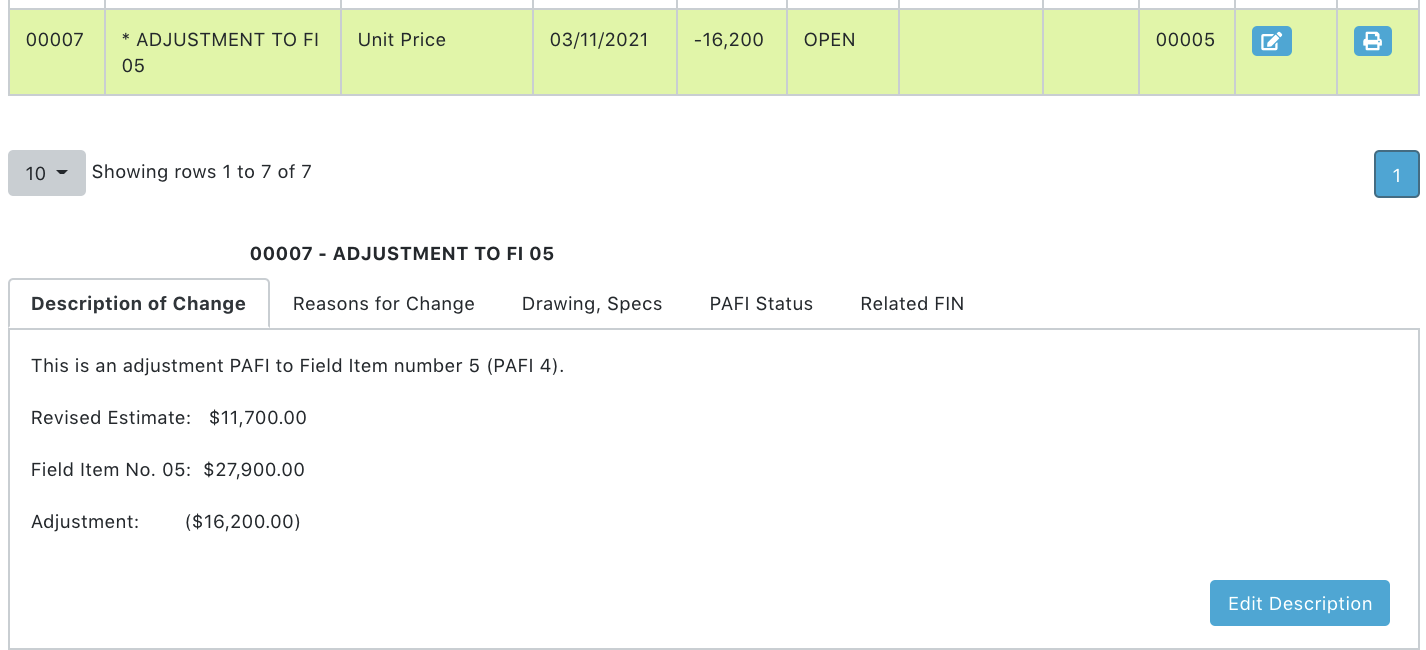Click the -16,200 amount cell
The image size is (1426, 650).
pyautogui.click(x=728, y=40)
